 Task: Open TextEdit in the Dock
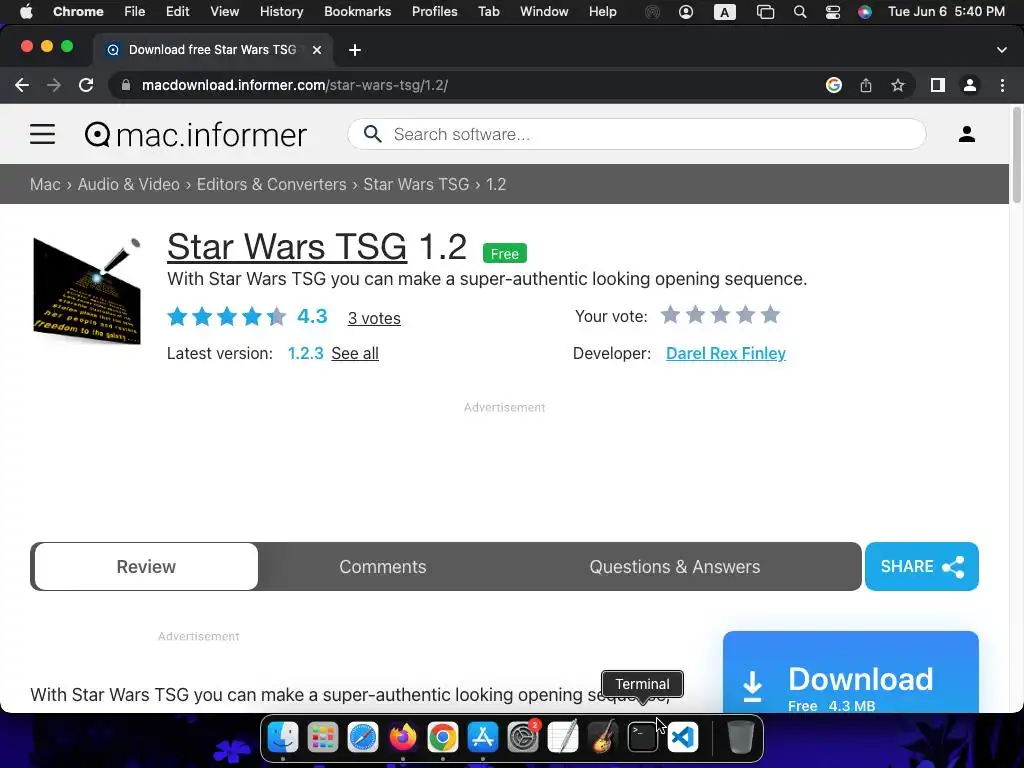click(563, 737)
